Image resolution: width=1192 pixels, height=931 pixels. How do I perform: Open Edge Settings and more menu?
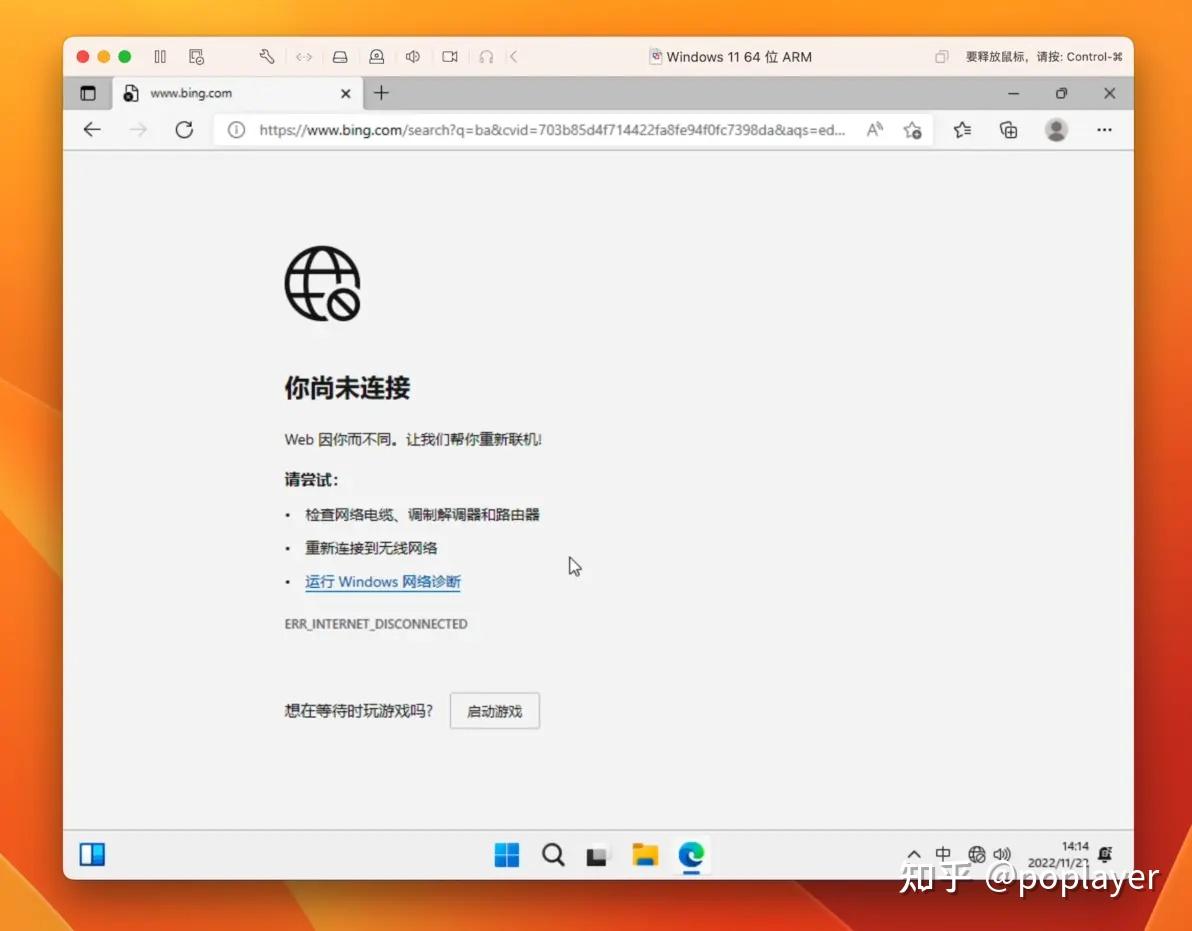[1105, 130]
